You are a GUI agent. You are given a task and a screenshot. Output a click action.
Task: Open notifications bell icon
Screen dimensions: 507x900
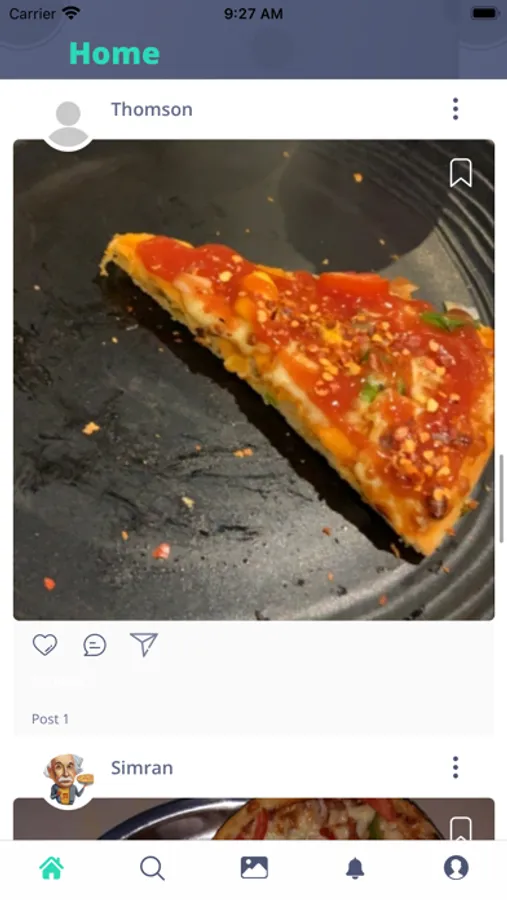click(355, 868)
